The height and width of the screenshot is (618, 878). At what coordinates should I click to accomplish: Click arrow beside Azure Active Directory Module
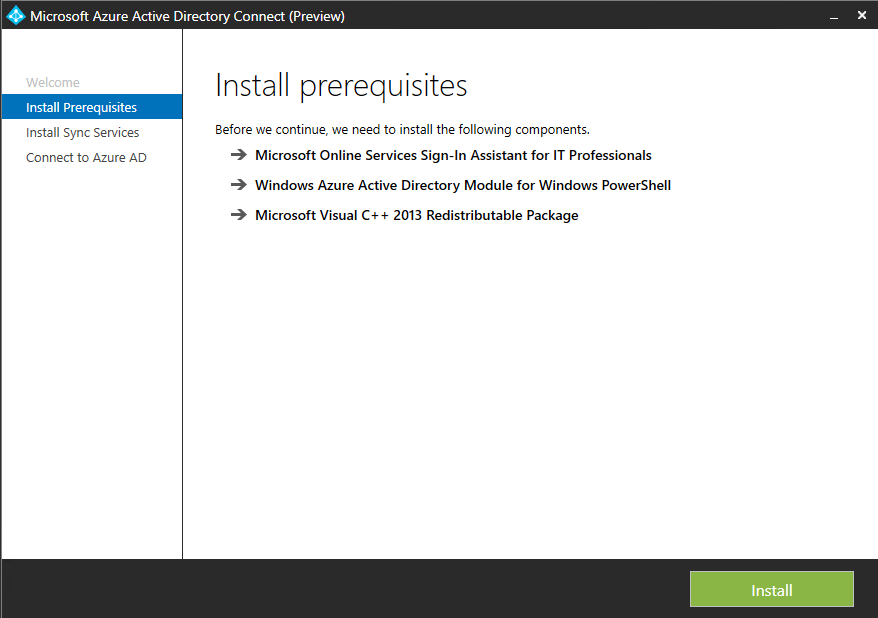tap(238, 185)
